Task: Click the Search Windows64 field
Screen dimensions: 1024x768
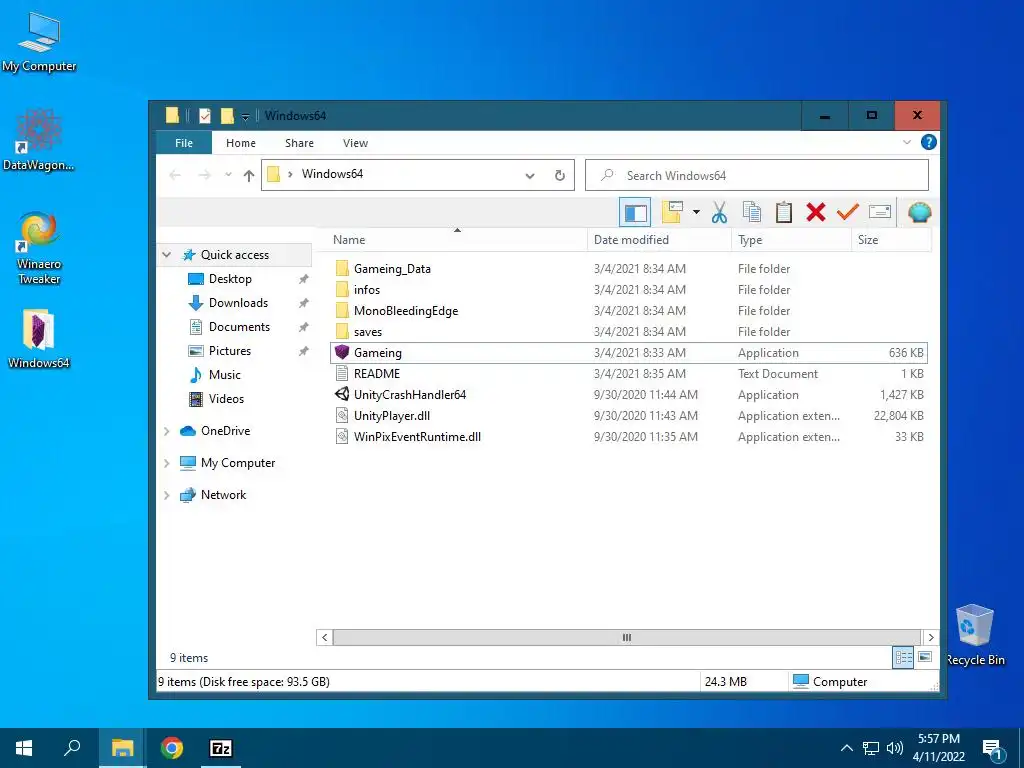Action: coord(756,175)
